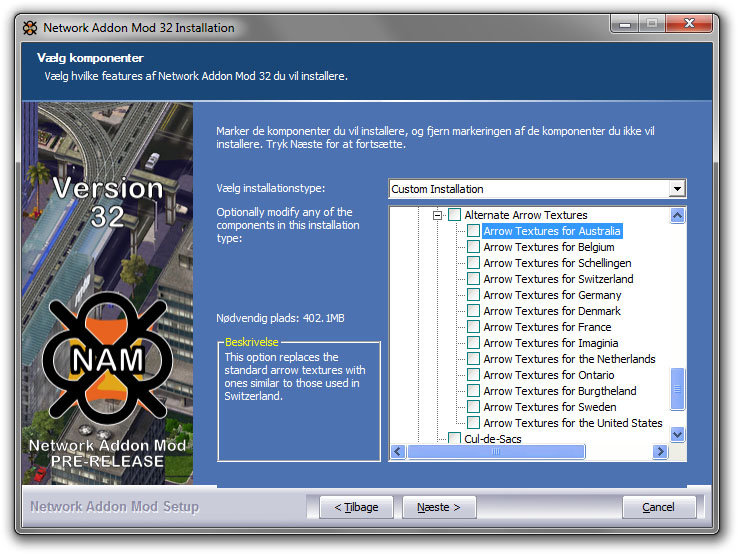Check the Arrow Textures for Imaginia checkbox
The height and width of the screenshot is (554, 738).
pos(473,343)
